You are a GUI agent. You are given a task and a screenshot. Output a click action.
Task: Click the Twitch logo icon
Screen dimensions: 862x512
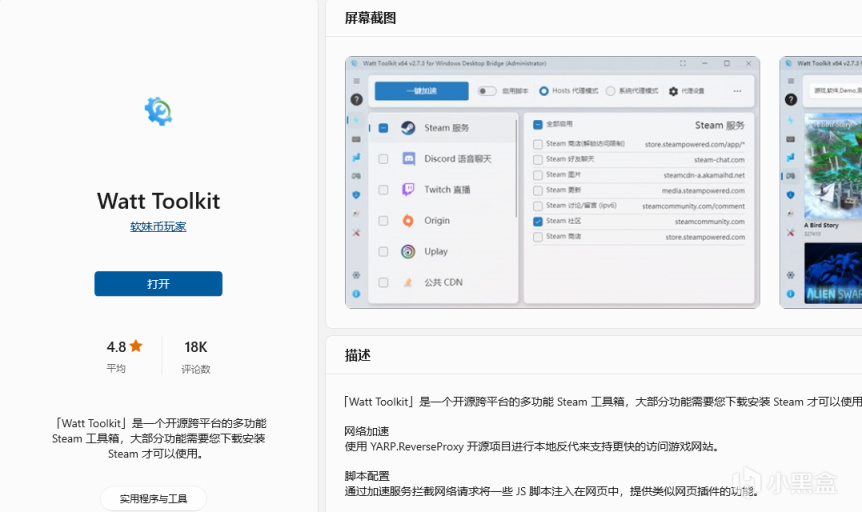[408, 190]
